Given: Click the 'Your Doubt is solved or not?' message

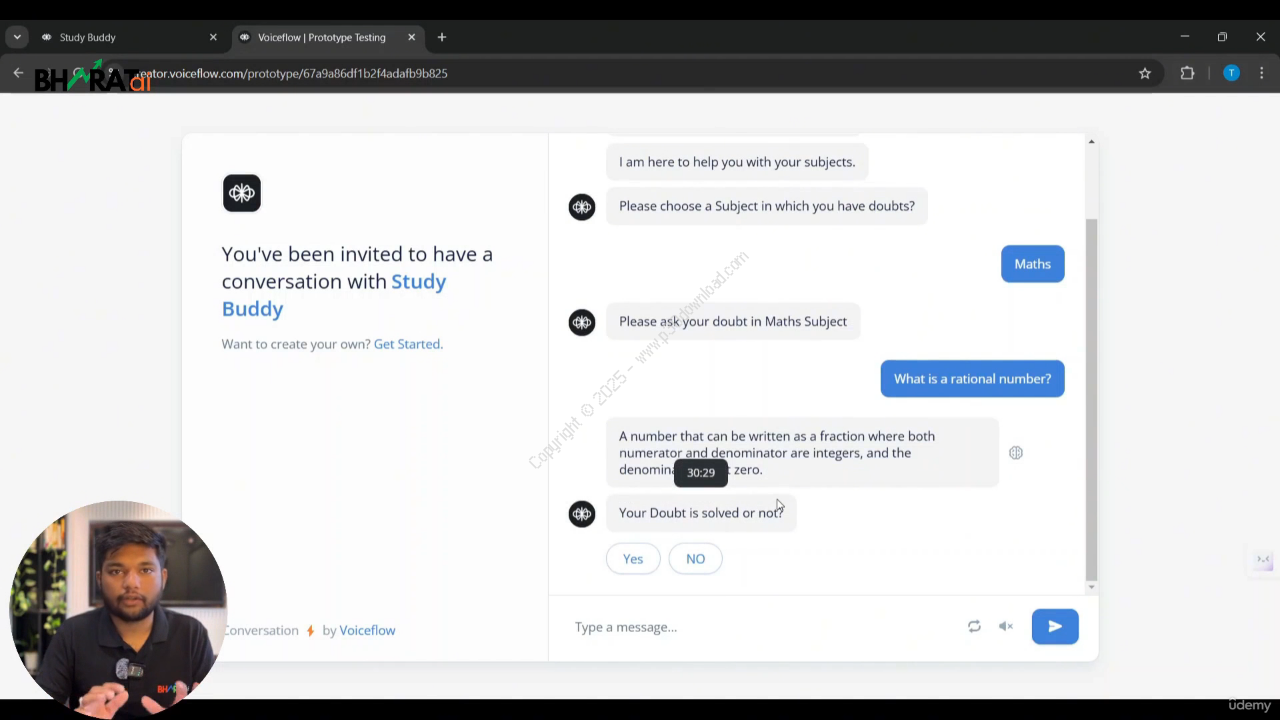Looking at the screenshot, I should click(x=701, y=513).
